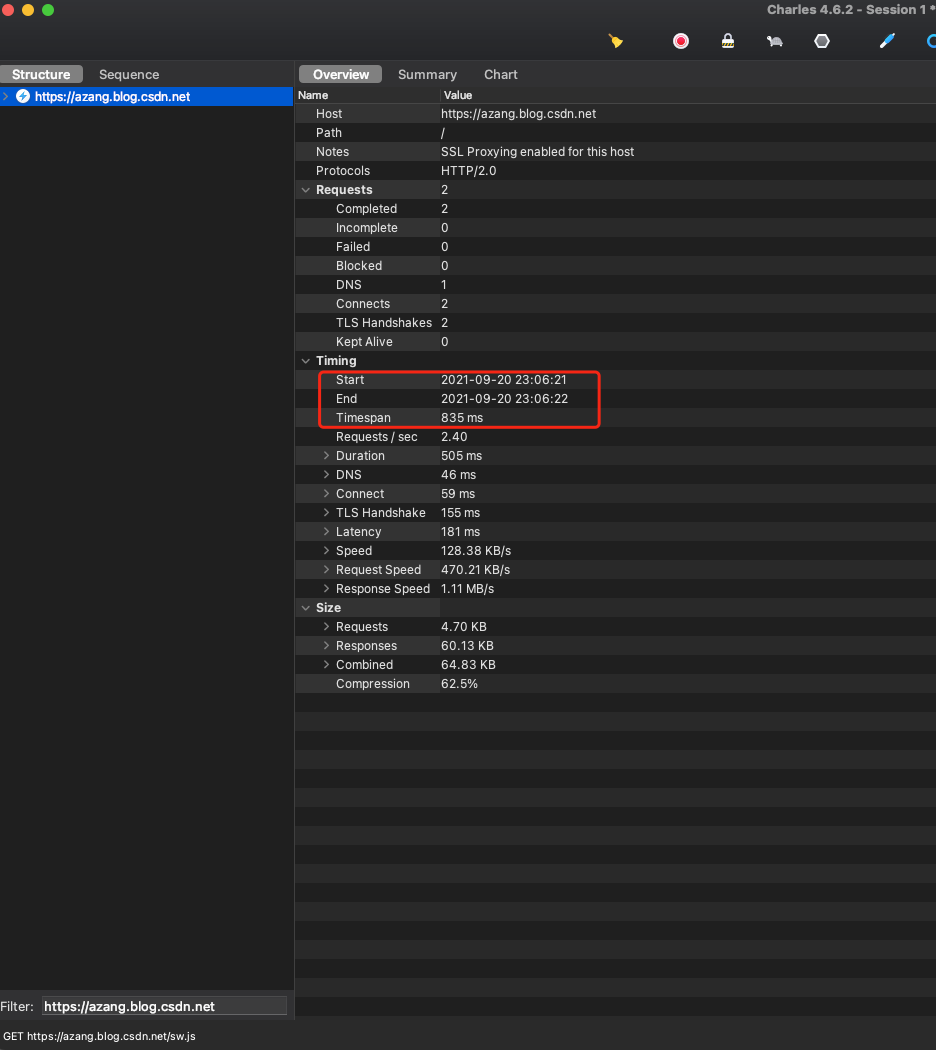Click the green window zoom button
Screen dimensions: 936x1050
pyautogui.click(x=48, y=10)
